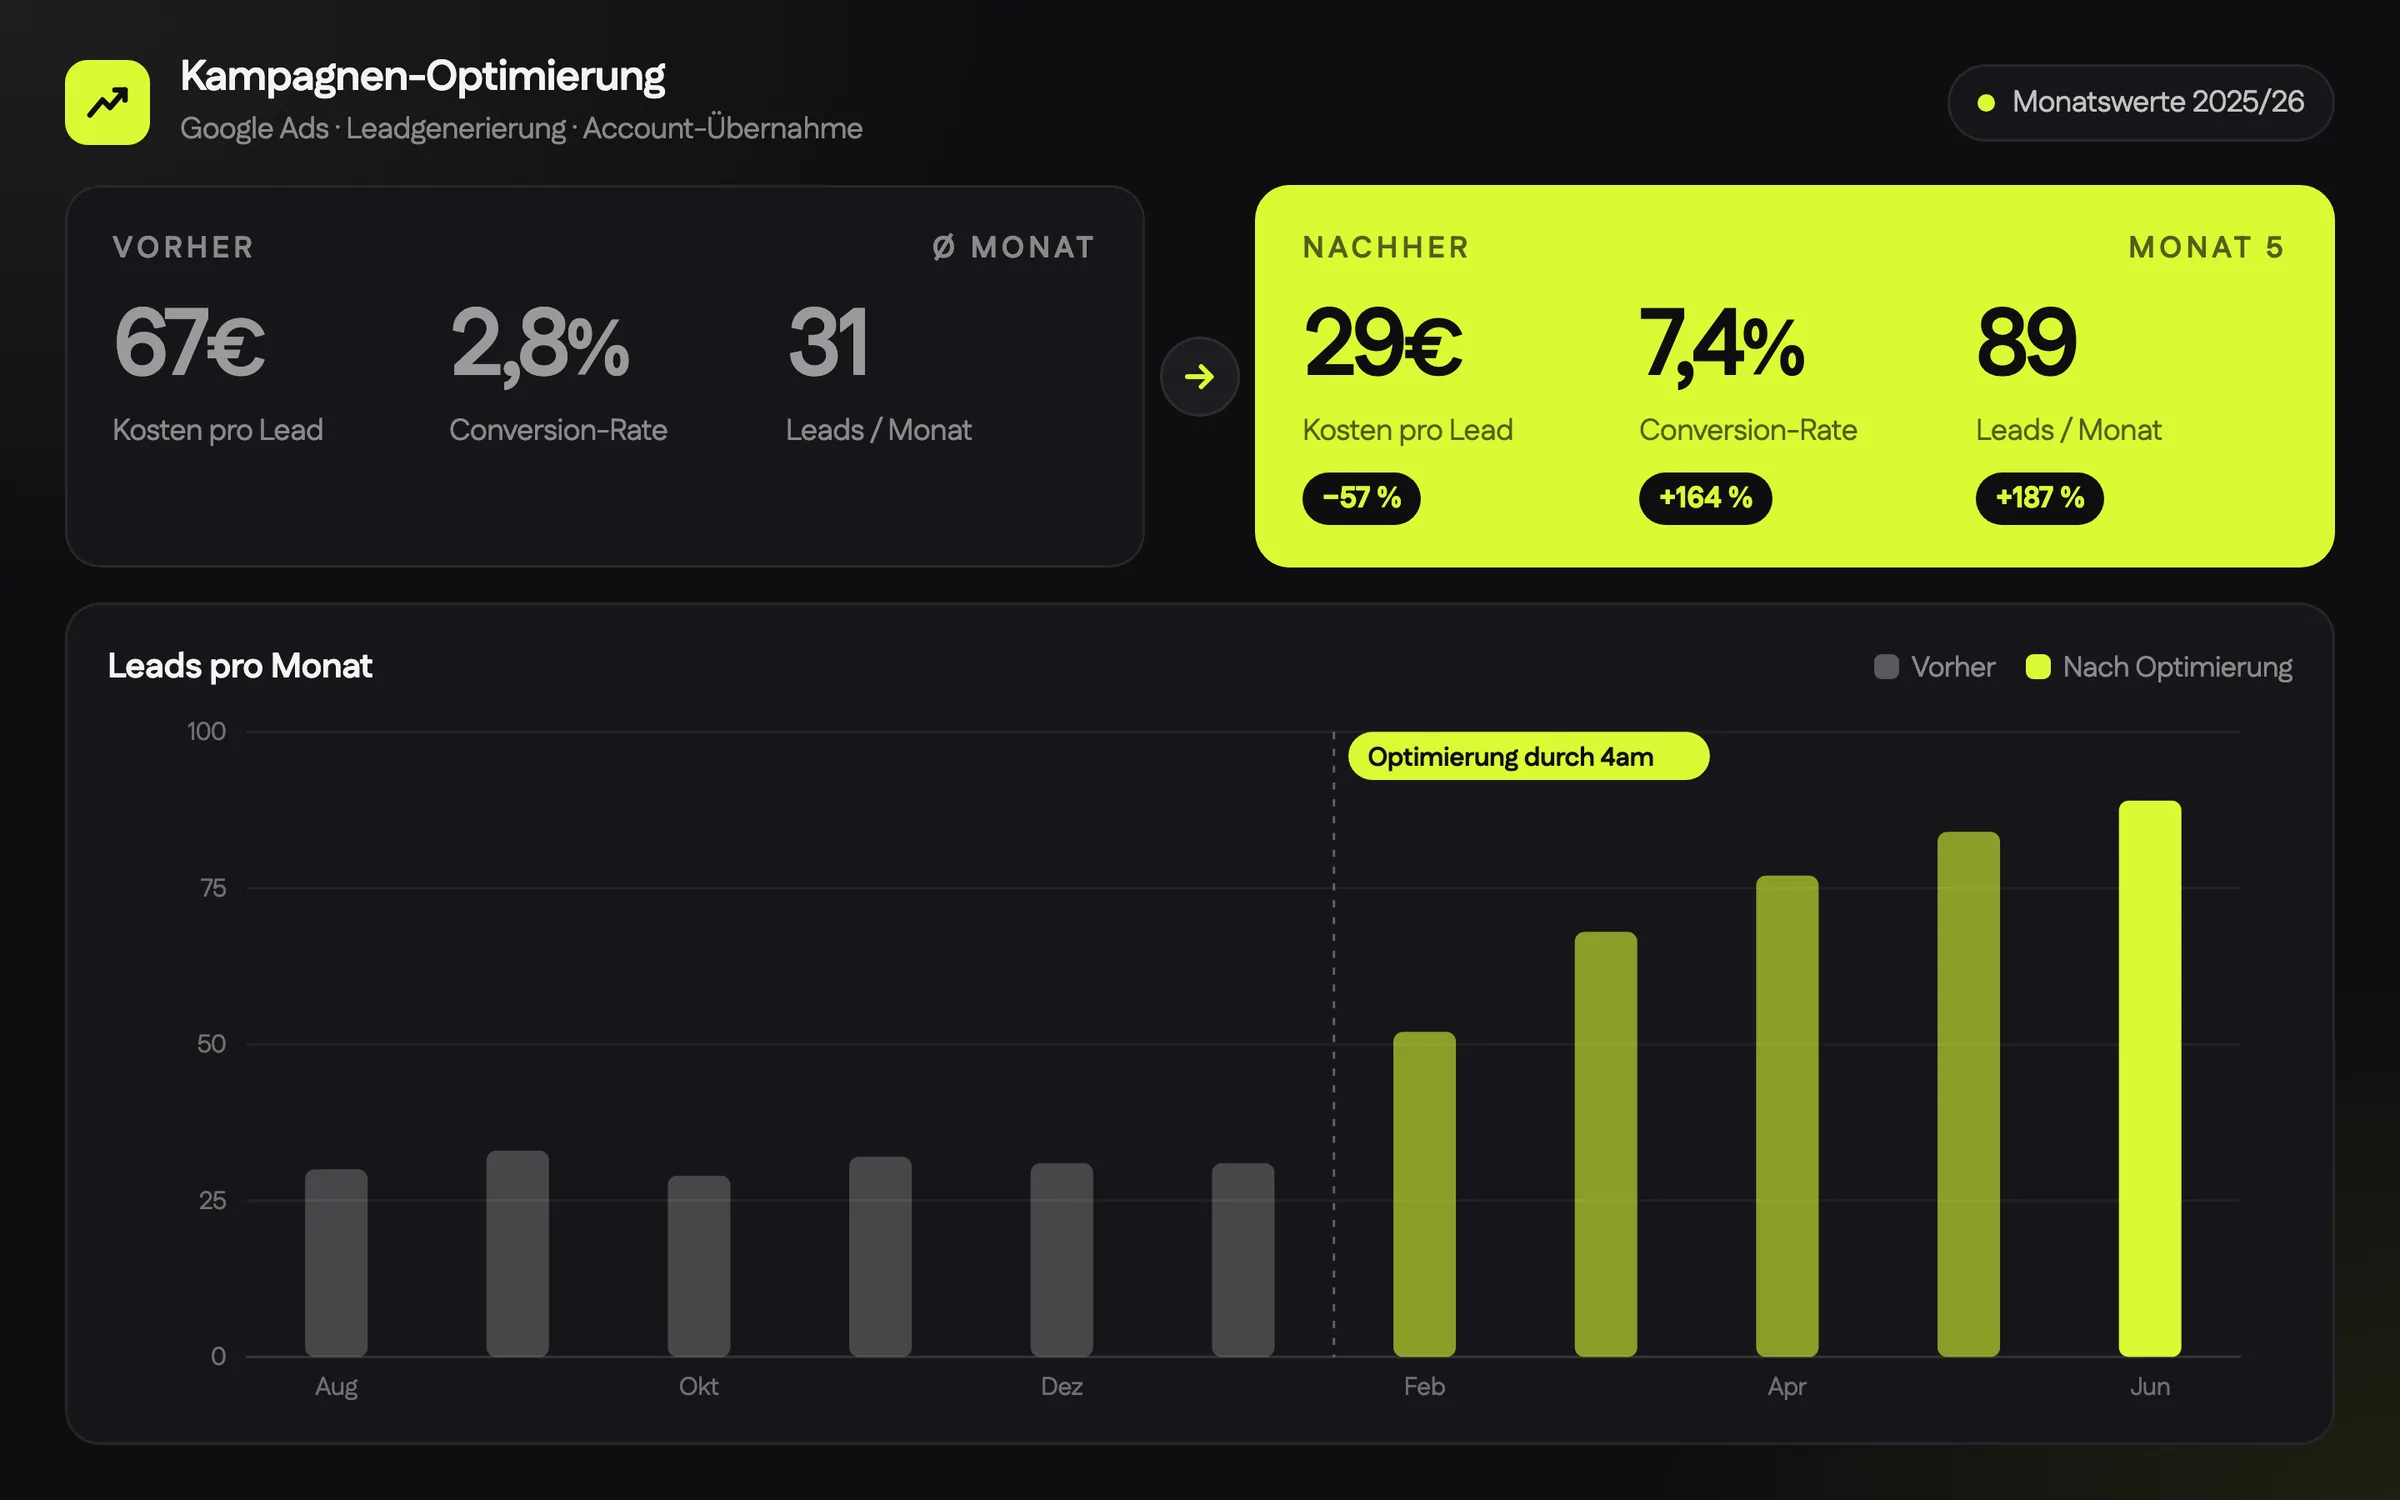
Task: Click the 67€ value in Vorher card
Action: pos(189,343)
